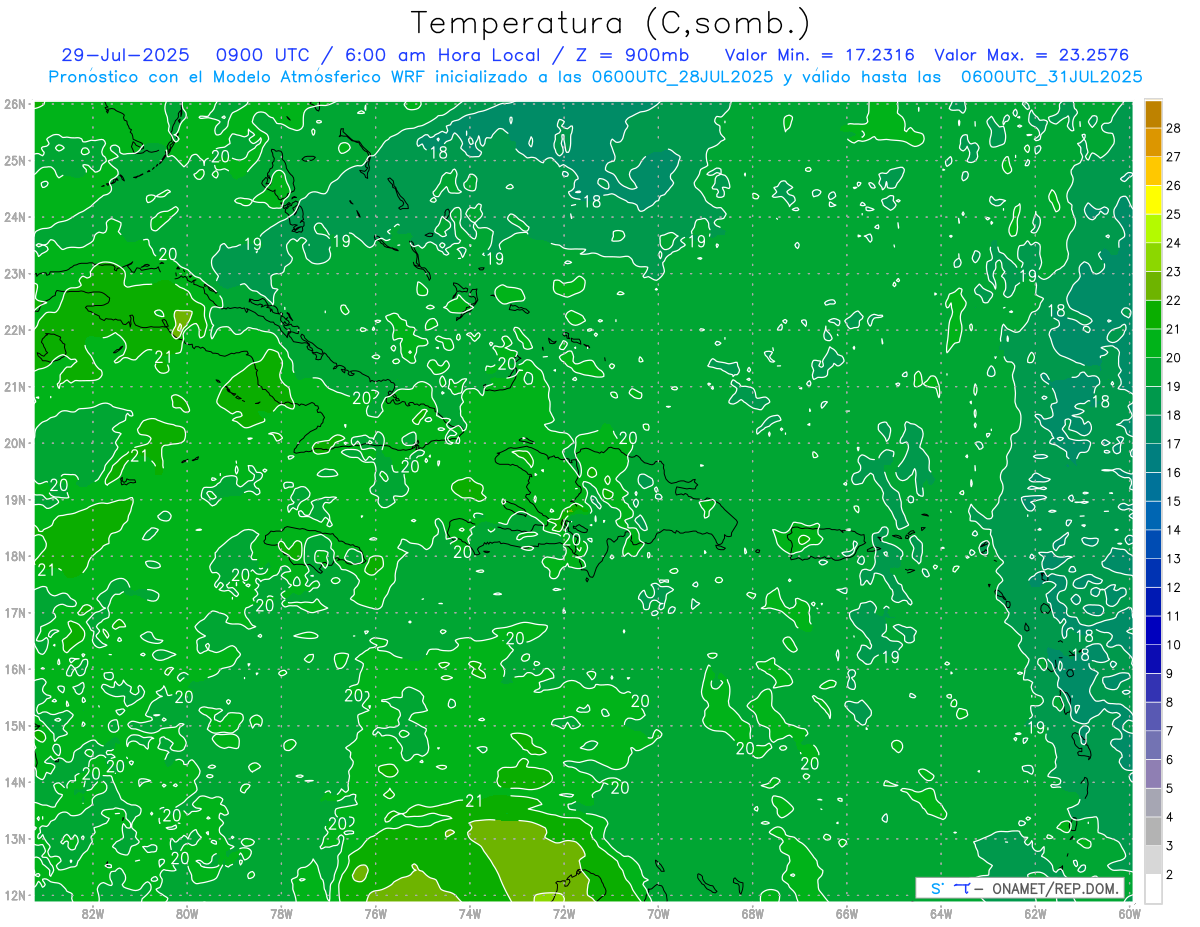Click the 'Valor Max. = 23.2576' readout
This screenshot has height=927, width=1200.
[1033, 55]
